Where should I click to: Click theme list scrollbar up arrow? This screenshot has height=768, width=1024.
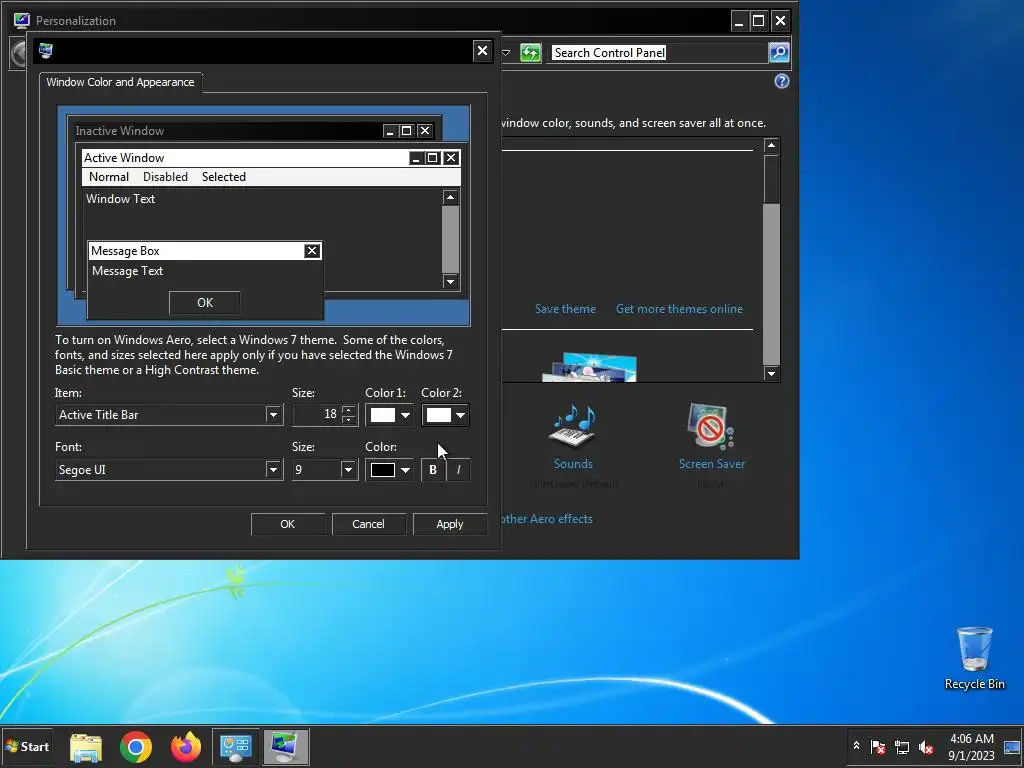point(771,145)
